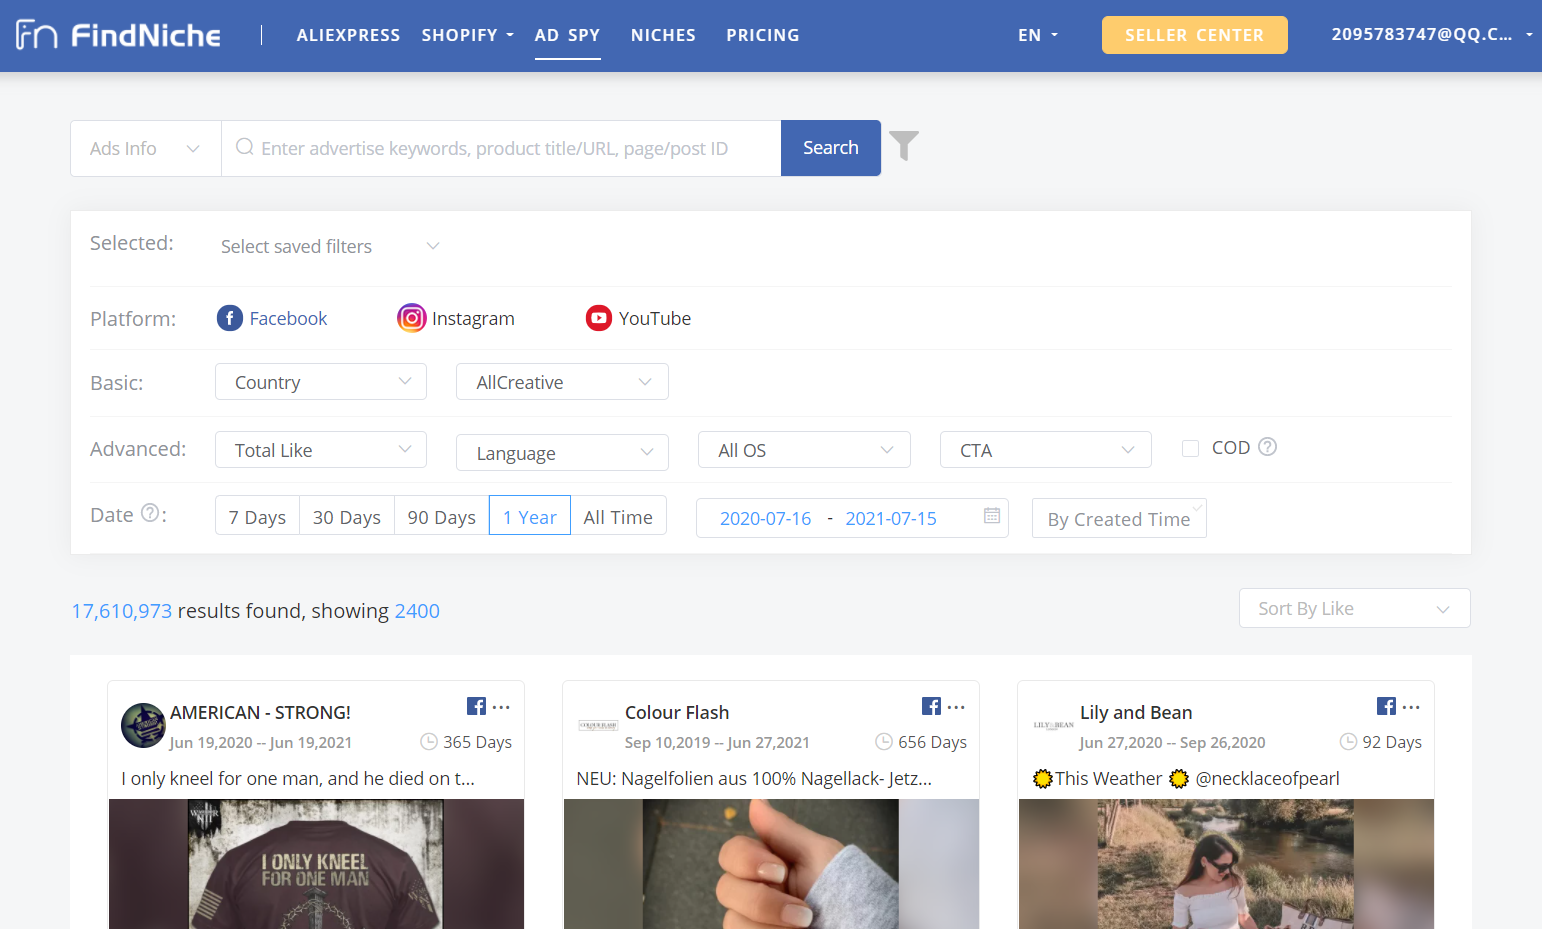Open the Colour Flash nail ad image
The height and width of the screenshot is (929, 1542).
coord(771,864)
